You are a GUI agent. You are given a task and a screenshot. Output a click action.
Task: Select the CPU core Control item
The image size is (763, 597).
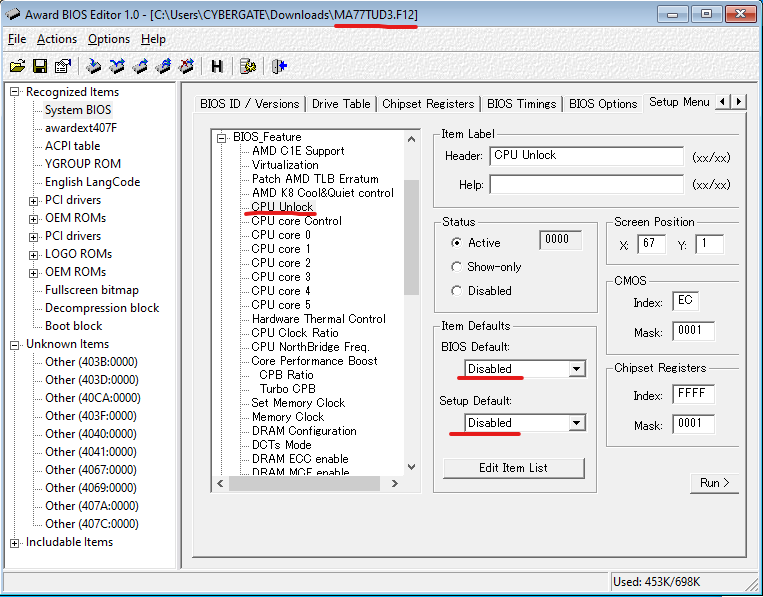296,221
